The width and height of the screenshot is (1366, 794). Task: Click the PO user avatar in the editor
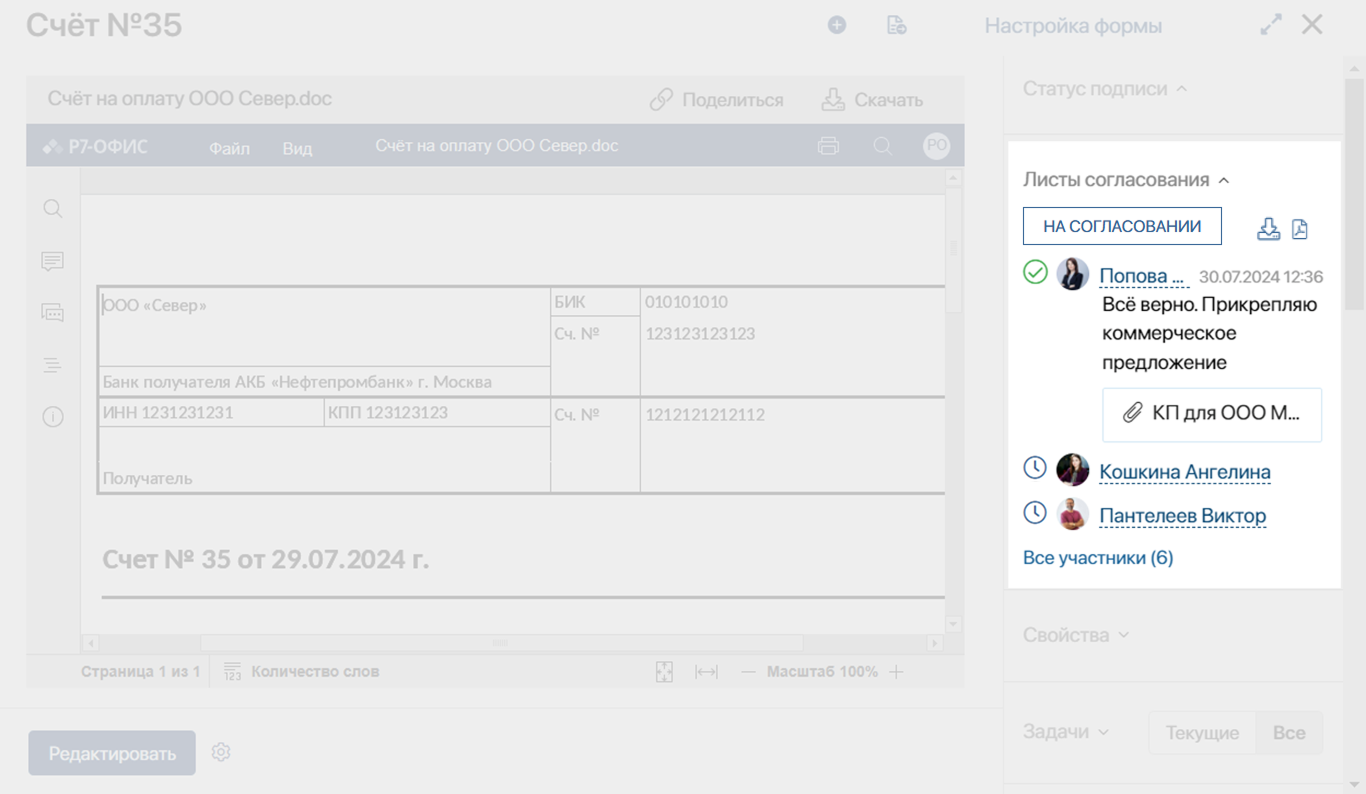(x=936, y=146)
